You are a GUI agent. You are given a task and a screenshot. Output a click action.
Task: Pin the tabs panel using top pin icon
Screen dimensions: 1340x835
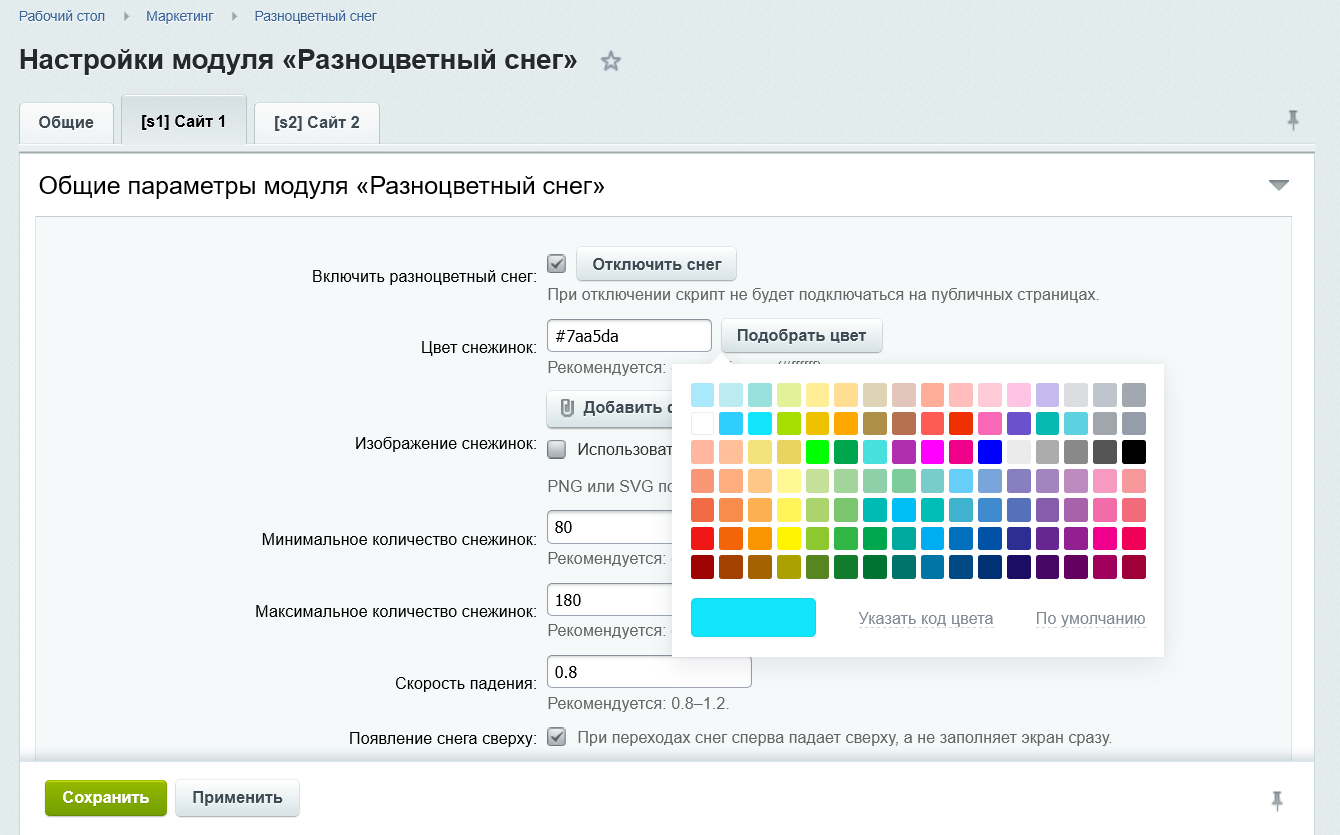click(1293, 118)
